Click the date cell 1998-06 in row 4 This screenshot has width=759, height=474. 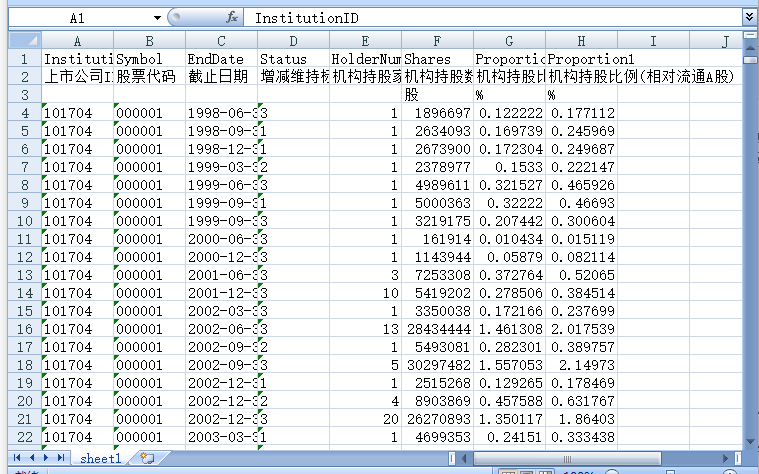[221, 113]
